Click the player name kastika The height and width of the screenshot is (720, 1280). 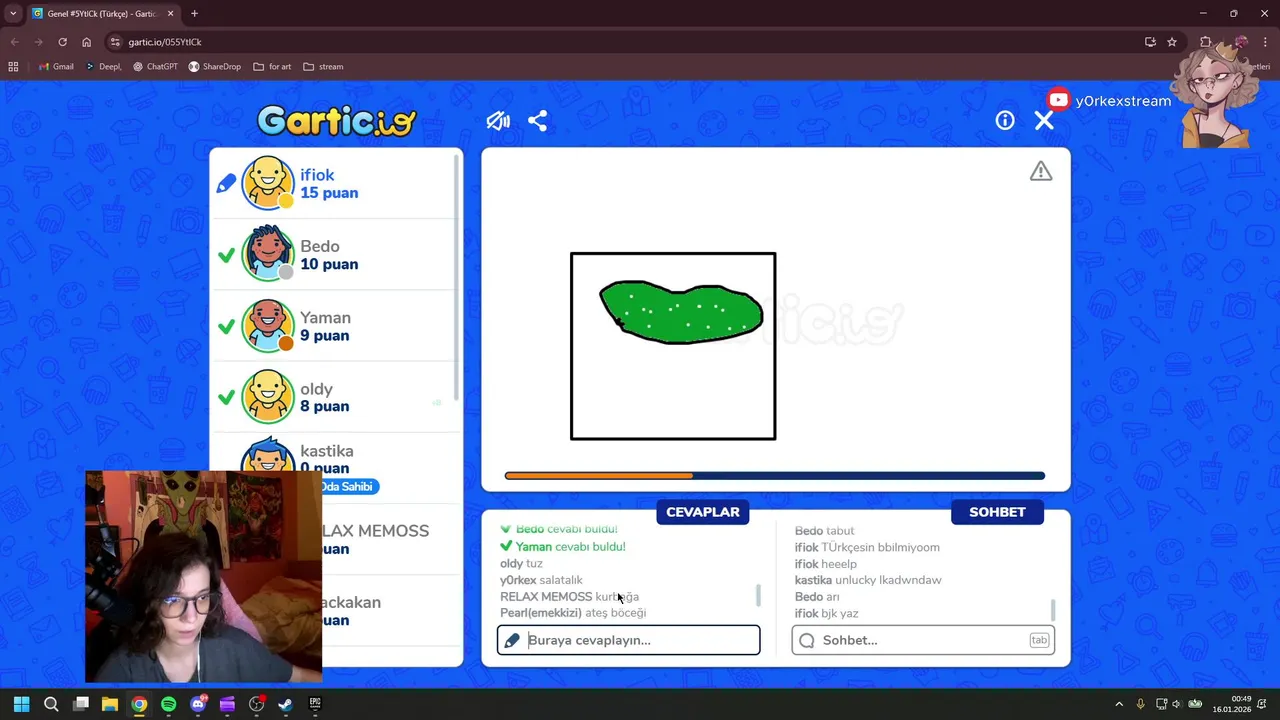point(326,451)
